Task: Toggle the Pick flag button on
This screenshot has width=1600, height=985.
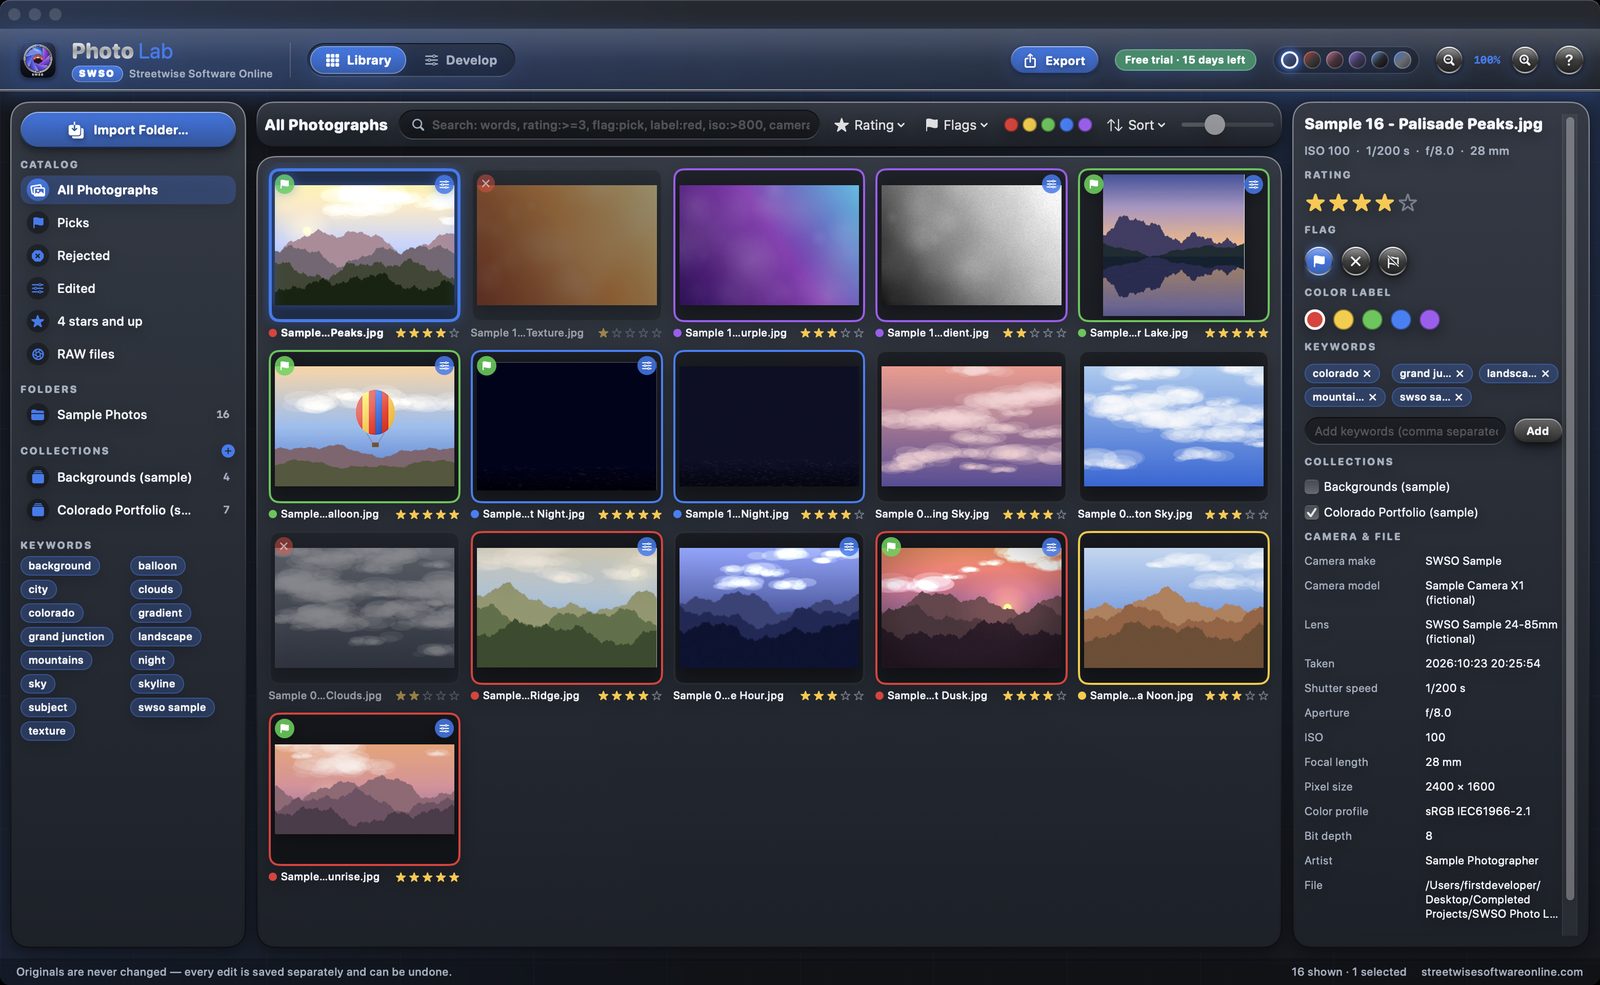Action: pyautogui.click(x=1318, y=261)
